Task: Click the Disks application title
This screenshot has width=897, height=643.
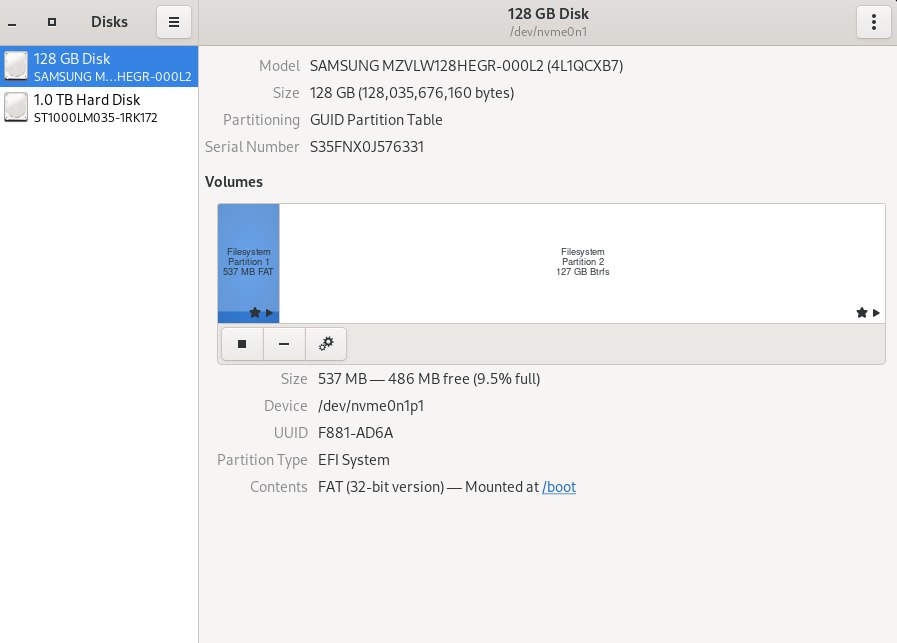Action: [109, 22]
